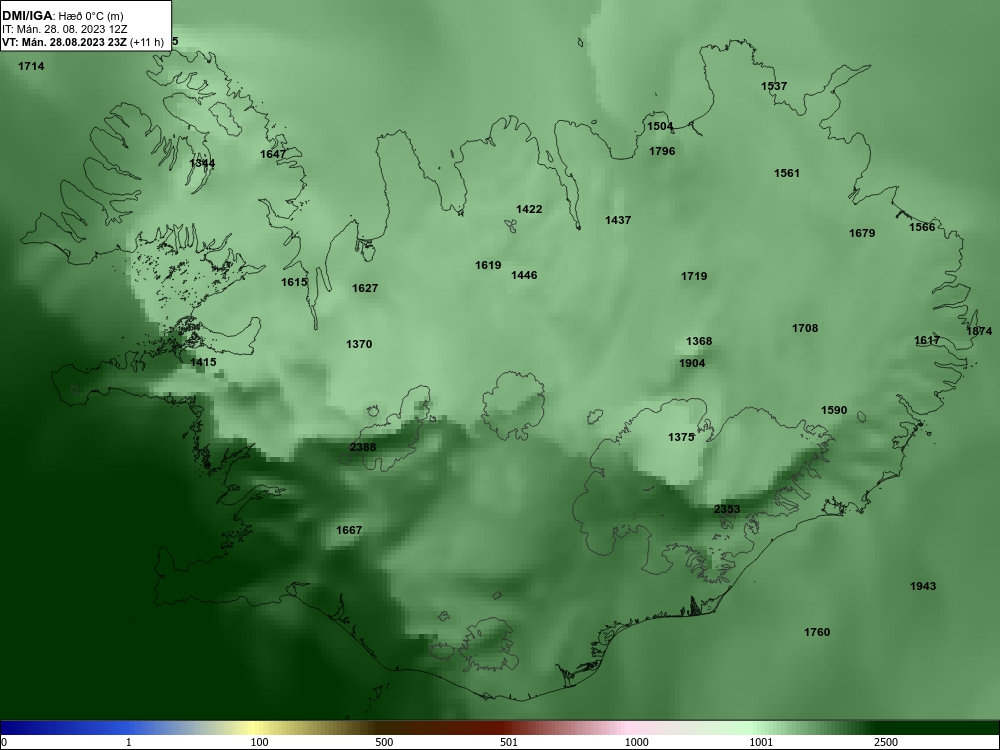
Task: Pick the 1617 label near the east fjords
Action: click(x=927, y=341)
